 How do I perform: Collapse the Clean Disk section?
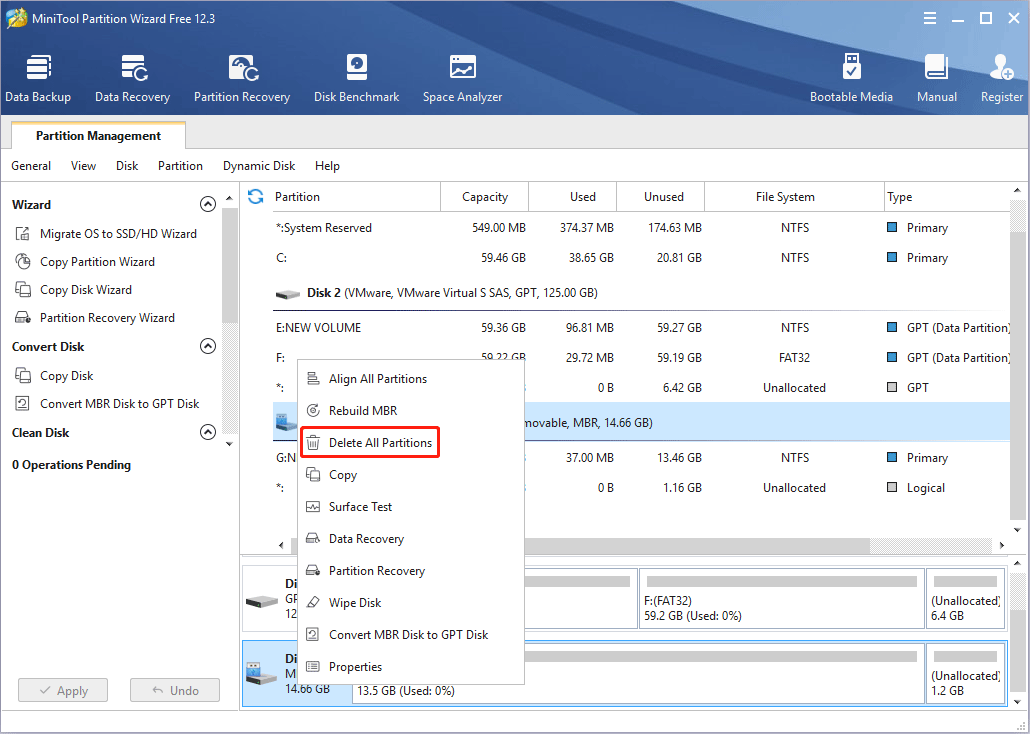[x=208, y=432]
